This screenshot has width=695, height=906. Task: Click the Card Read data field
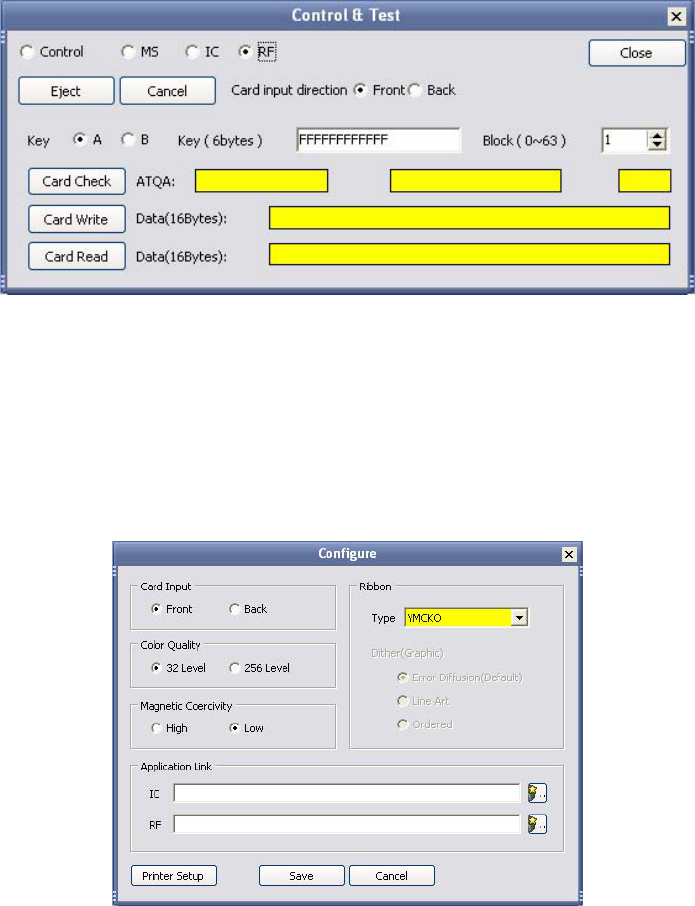[470, 255]
